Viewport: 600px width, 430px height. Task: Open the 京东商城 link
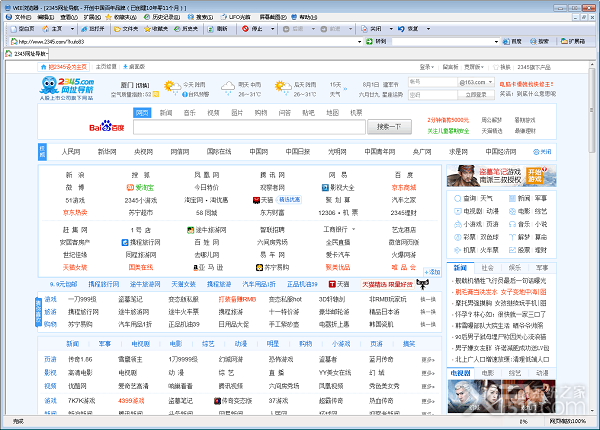(x=403, y=187)
